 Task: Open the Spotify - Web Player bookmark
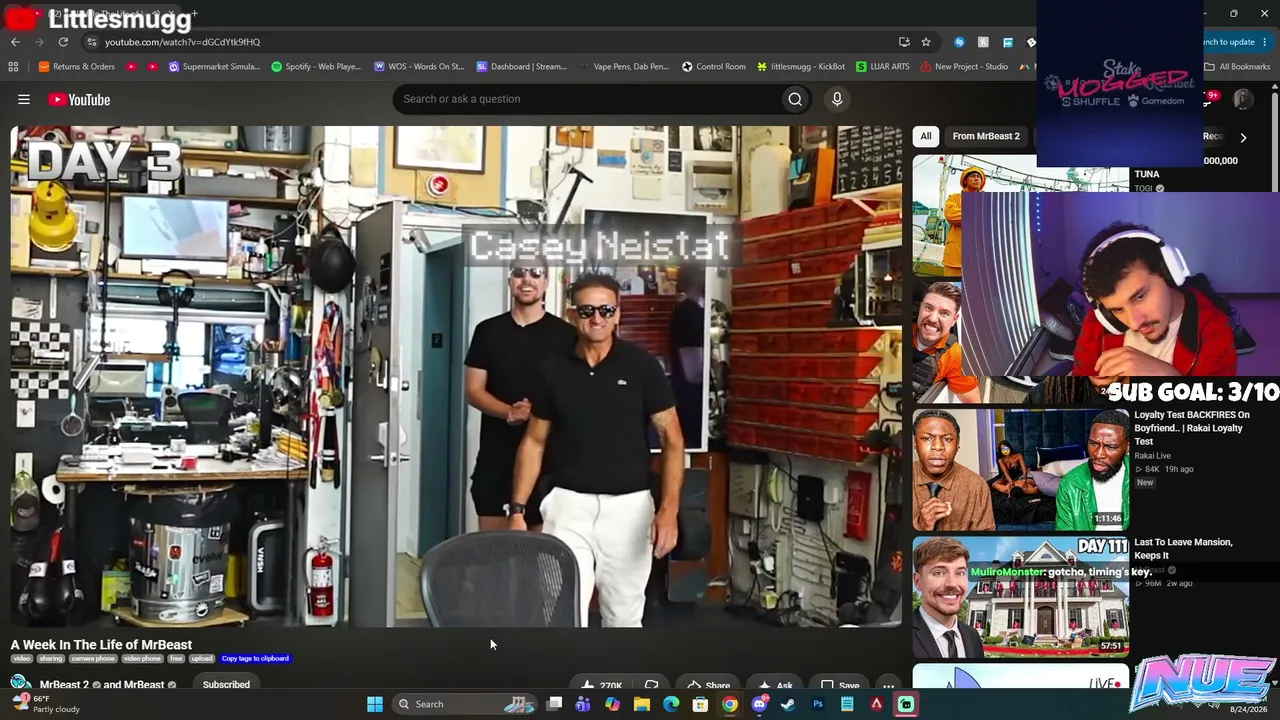316,67
